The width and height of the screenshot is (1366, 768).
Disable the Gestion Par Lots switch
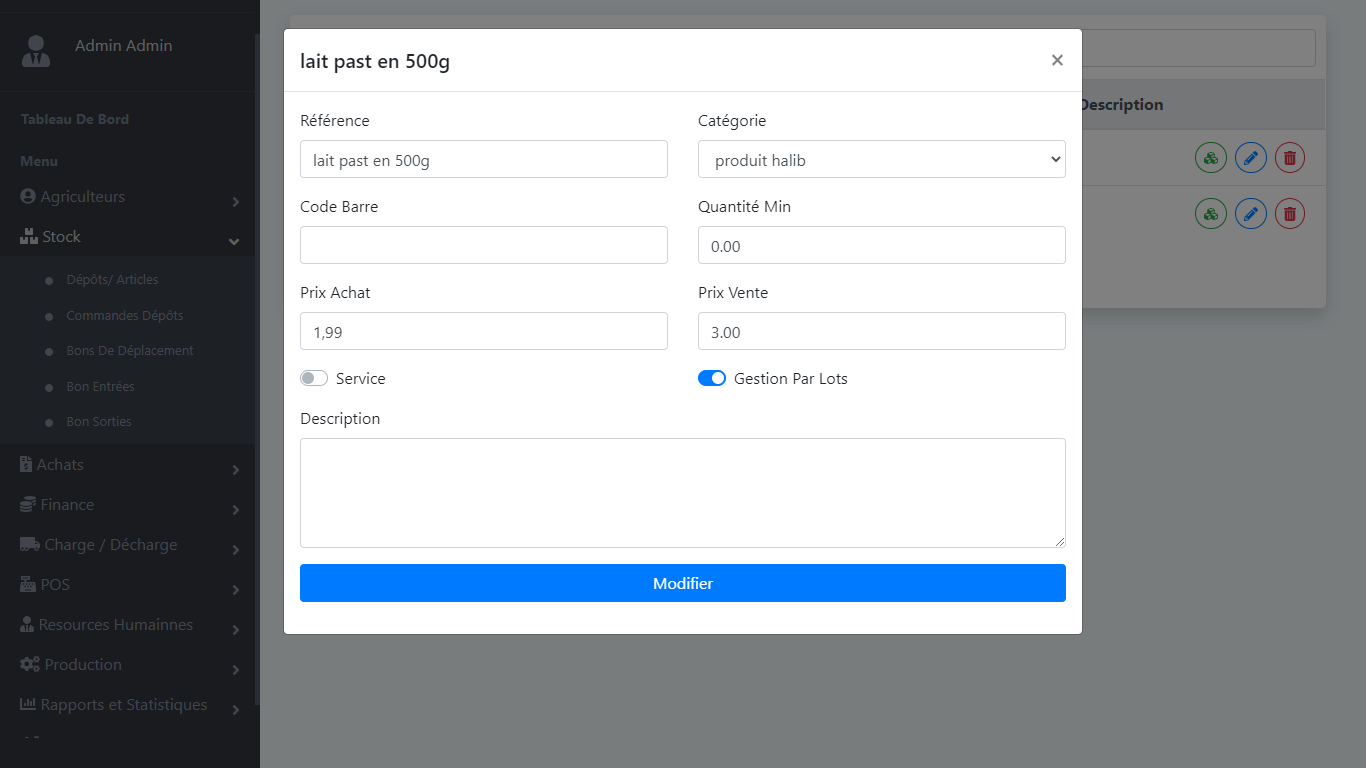pos(712,379)
